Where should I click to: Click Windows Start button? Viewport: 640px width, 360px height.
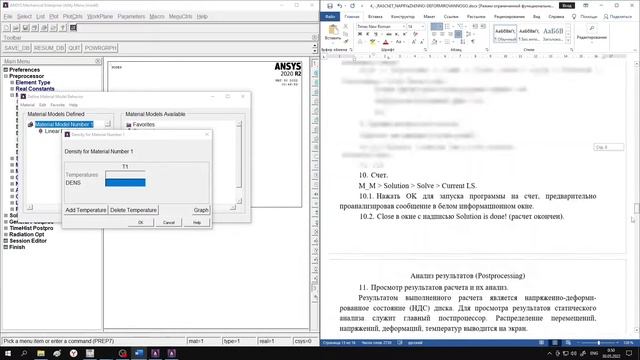point(8,353)
